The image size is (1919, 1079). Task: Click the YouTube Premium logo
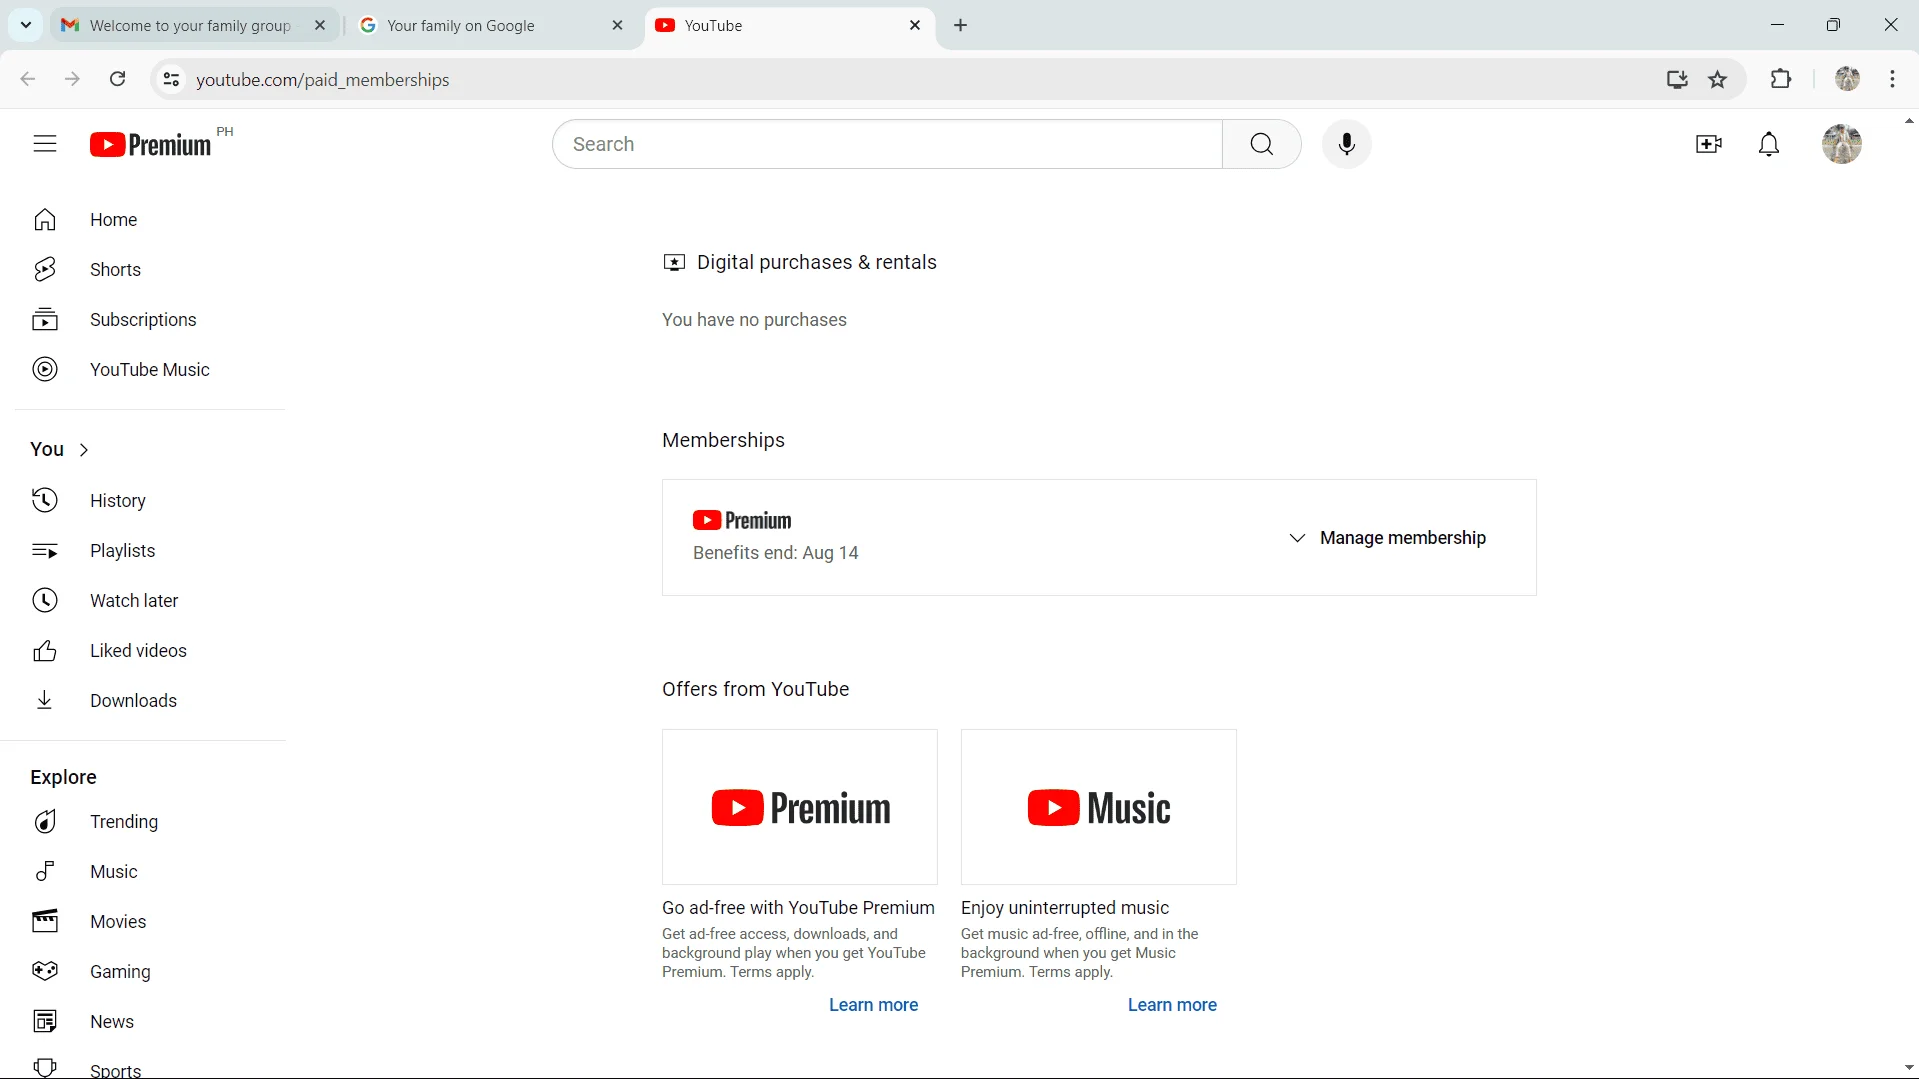150,145
